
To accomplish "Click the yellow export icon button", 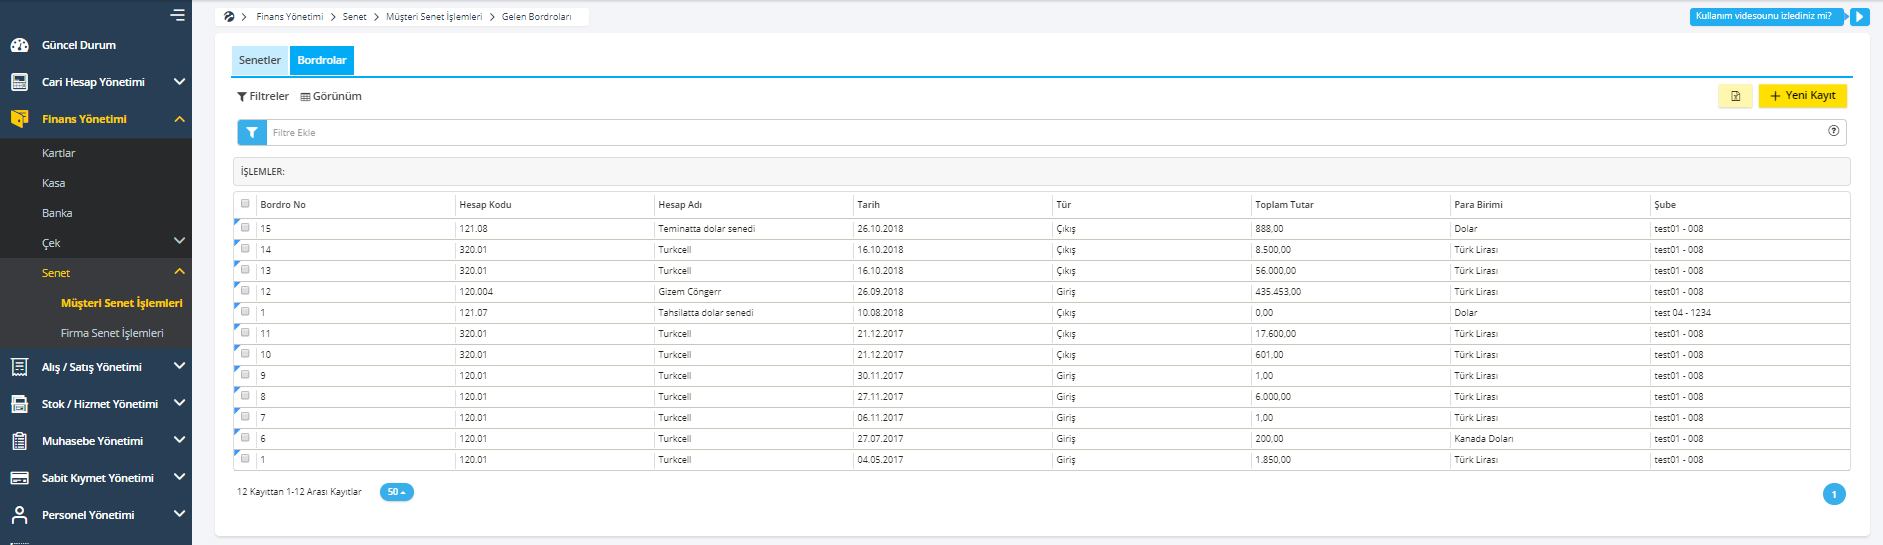I will click(1735, 96).
